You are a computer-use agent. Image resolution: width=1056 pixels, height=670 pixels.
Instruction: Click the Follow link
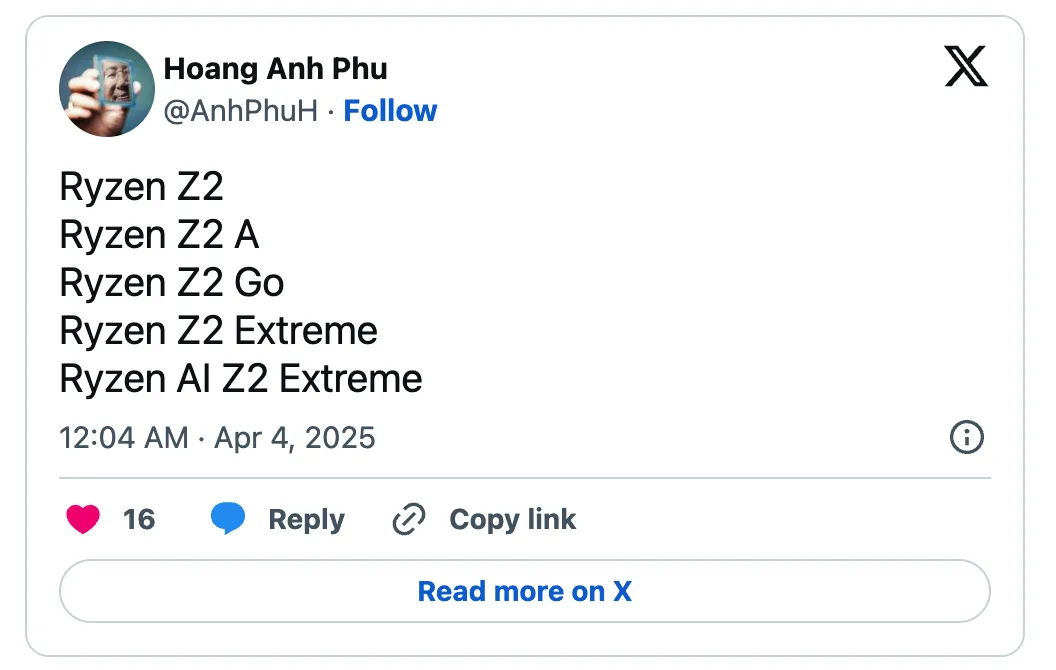(390, 111)
